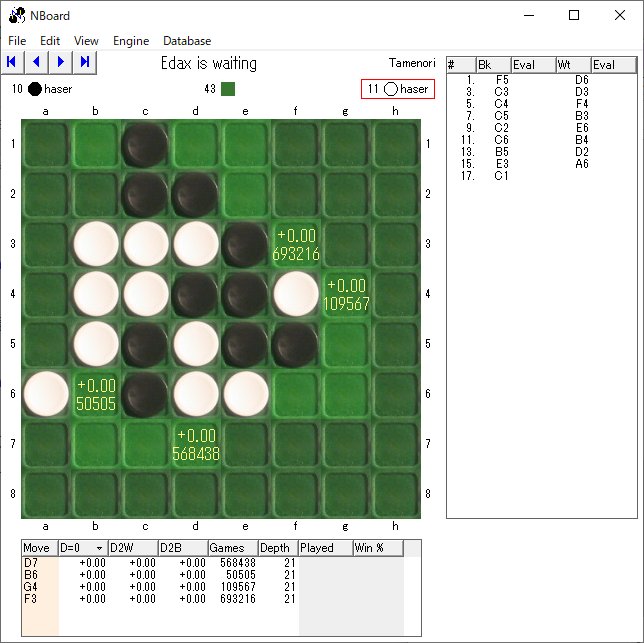
Task: Click the black disc at square E3
Action: click(245, 244)
